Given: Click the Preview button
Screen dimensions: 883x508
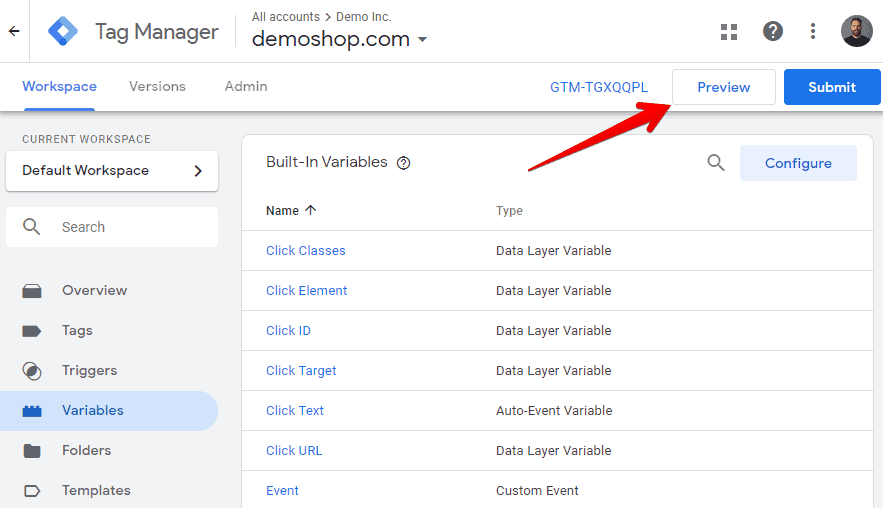Looking at the screenshot, I should point(724,87).
